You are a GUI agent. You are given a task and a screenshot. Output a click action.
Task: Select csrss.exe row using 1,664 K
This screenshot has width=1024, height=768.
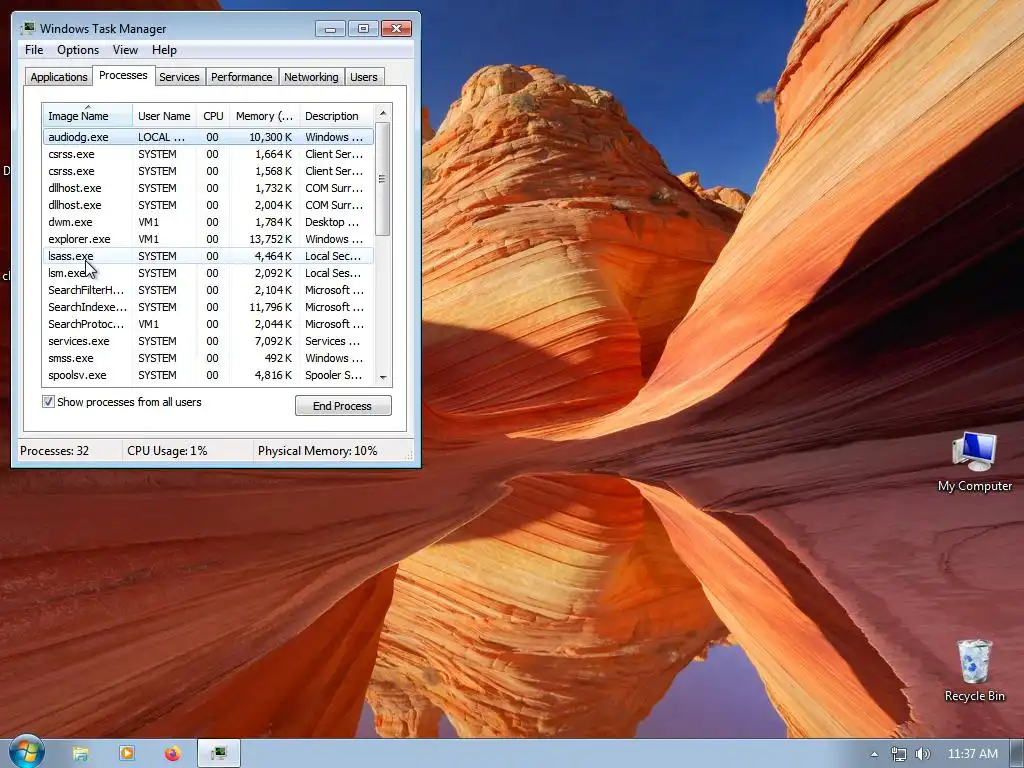[208, 154]
